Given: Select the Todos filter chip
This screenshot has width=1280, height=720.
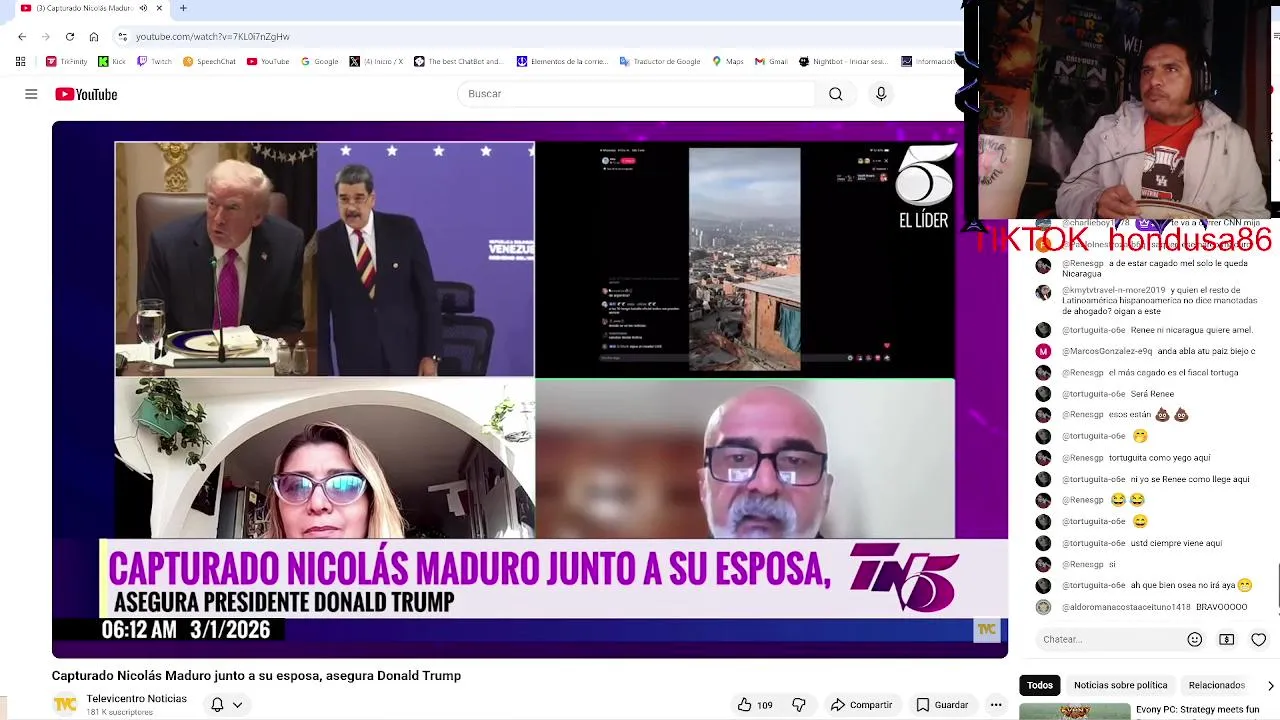Looking at the screenshot, I should (1040, 685).
